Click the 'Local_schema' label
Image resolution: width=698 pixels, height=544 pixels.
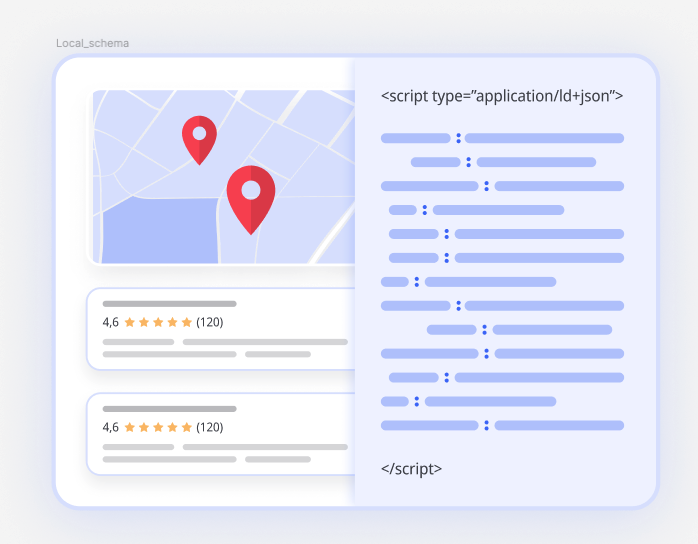click(93, 43)
